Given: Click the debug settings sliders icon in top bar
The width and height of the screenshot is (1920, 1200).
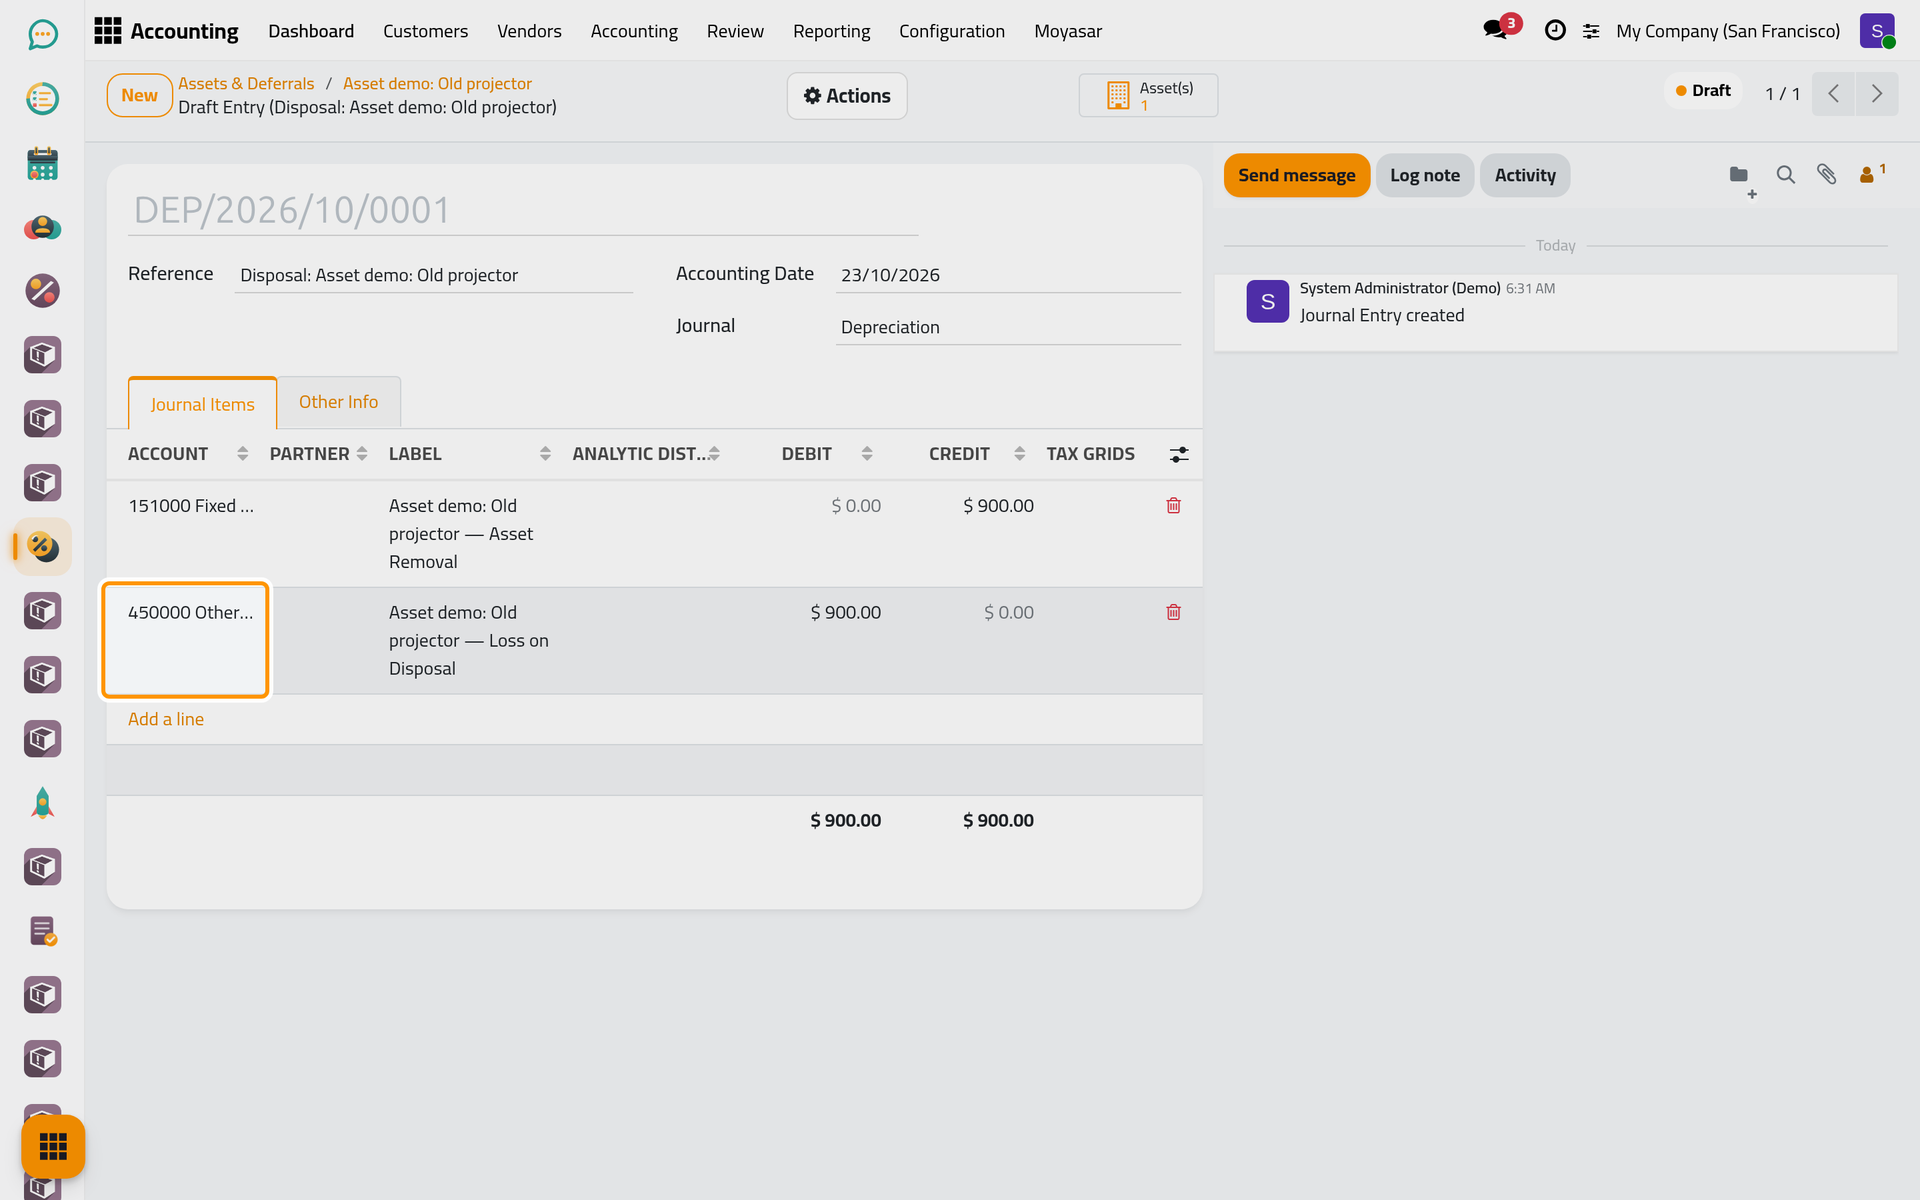Looking at the screenshot, I should coord(1591,32).
